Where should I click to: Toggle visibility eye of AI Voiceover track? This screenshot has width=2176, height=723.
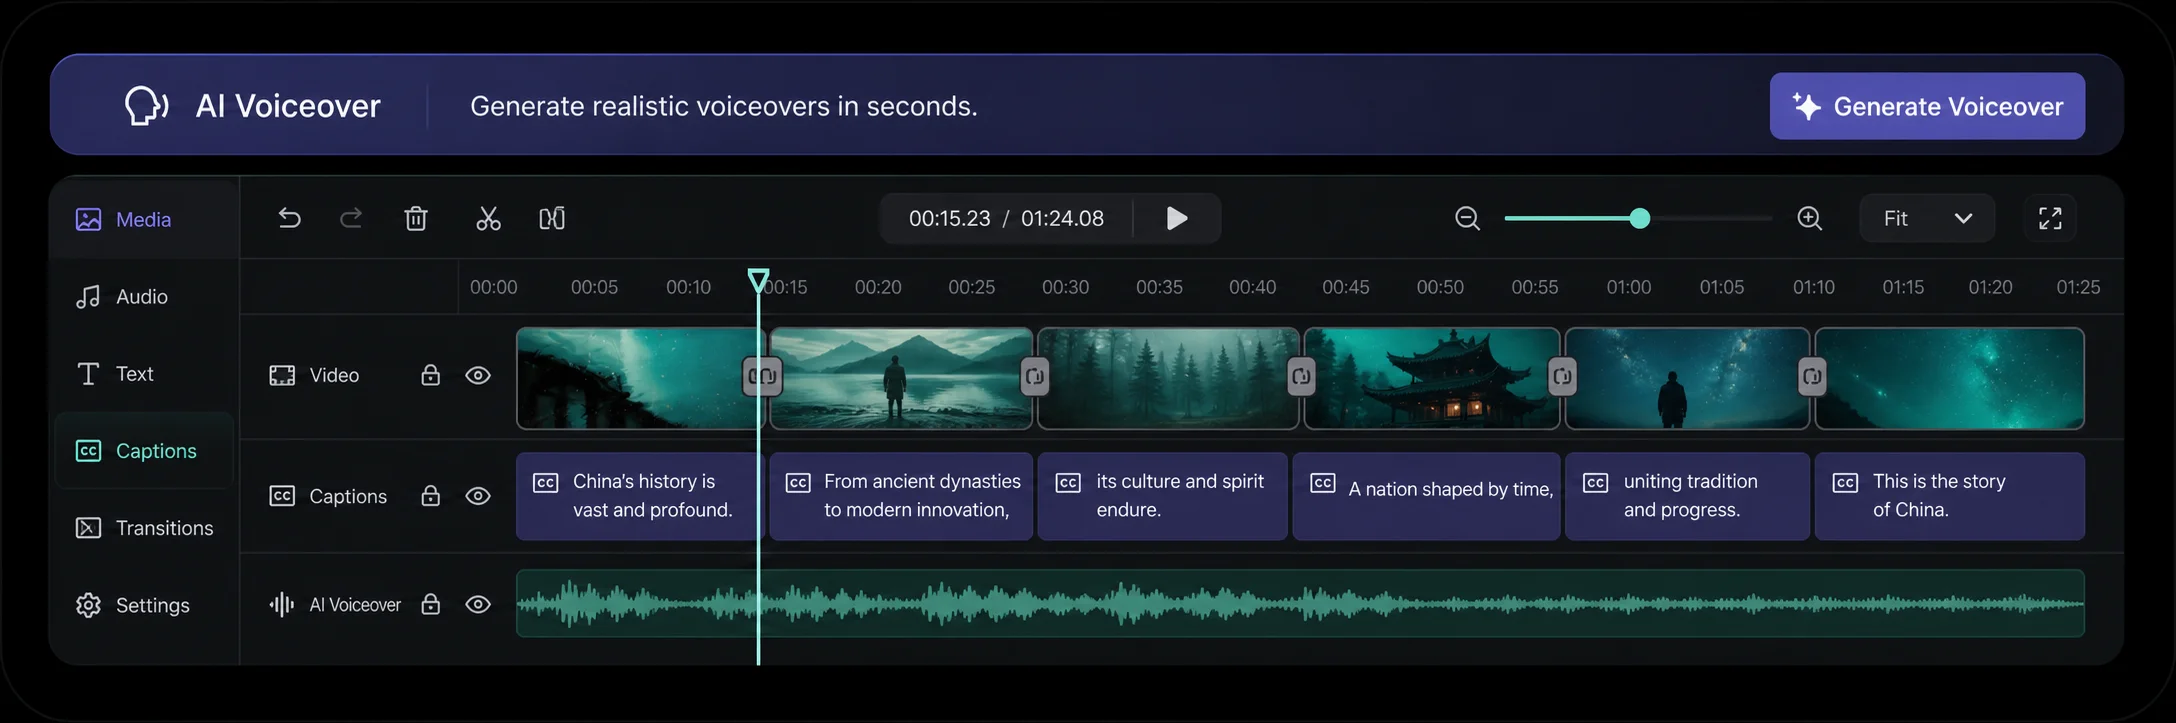(x=478, y=604)
